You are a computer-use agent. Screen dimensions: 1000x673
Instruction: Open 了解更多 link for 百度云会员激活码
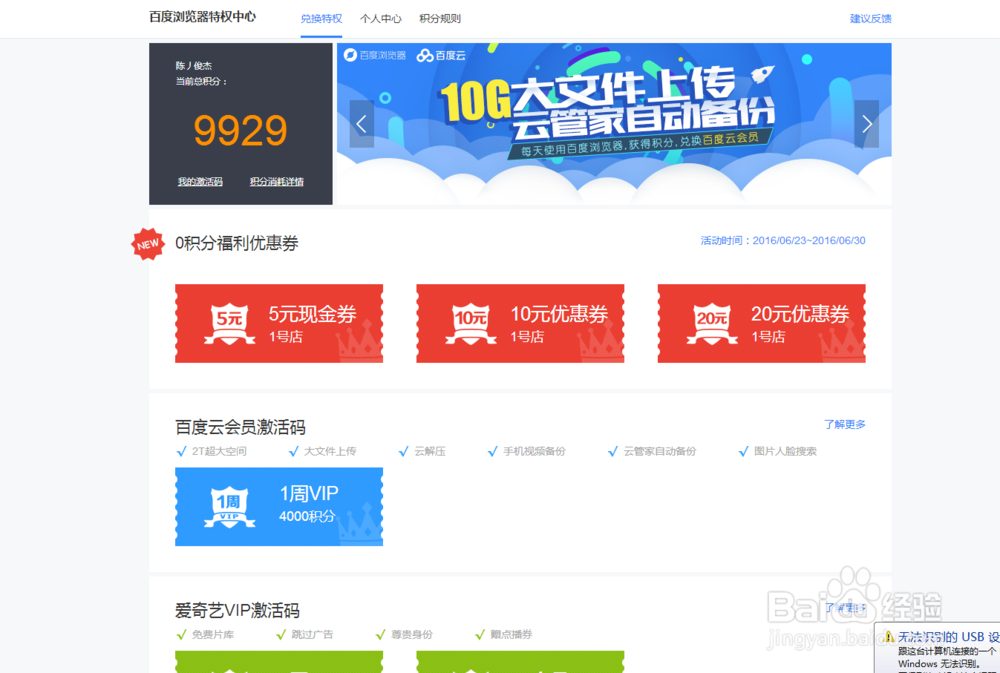click(x=844, y=424)
